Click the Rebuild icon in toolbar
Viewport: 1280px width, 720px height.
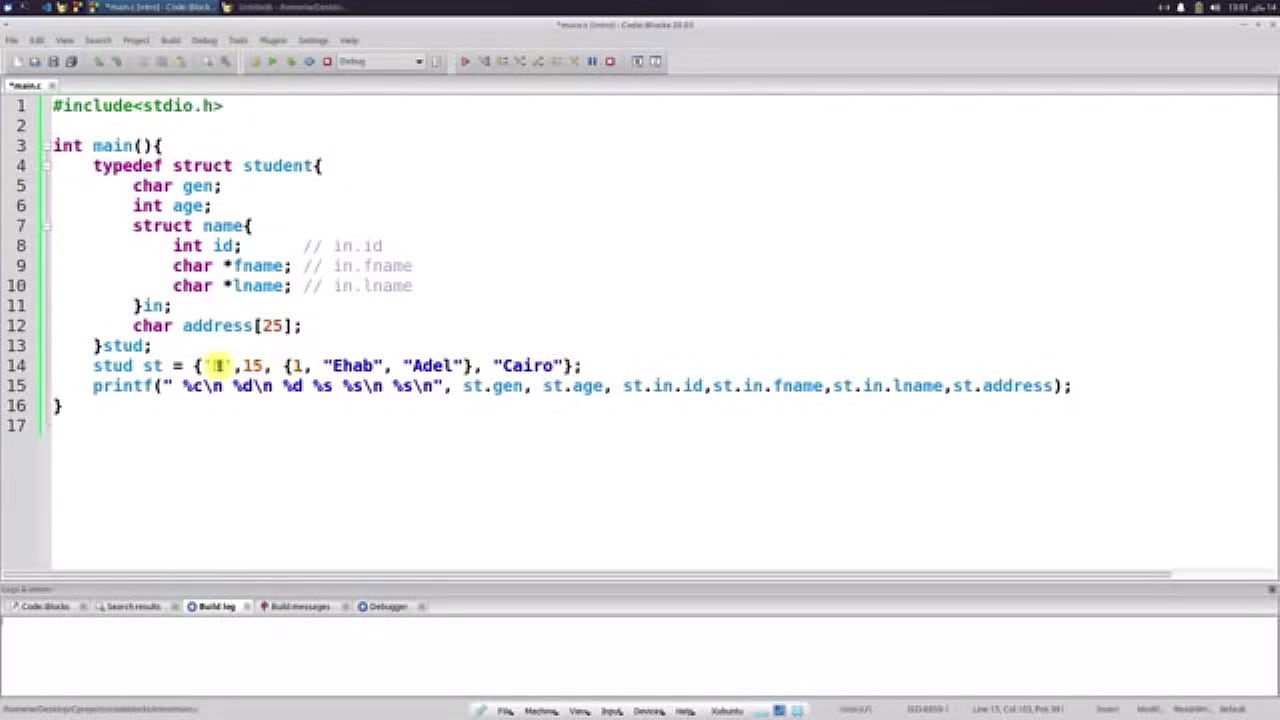[309, 62]
